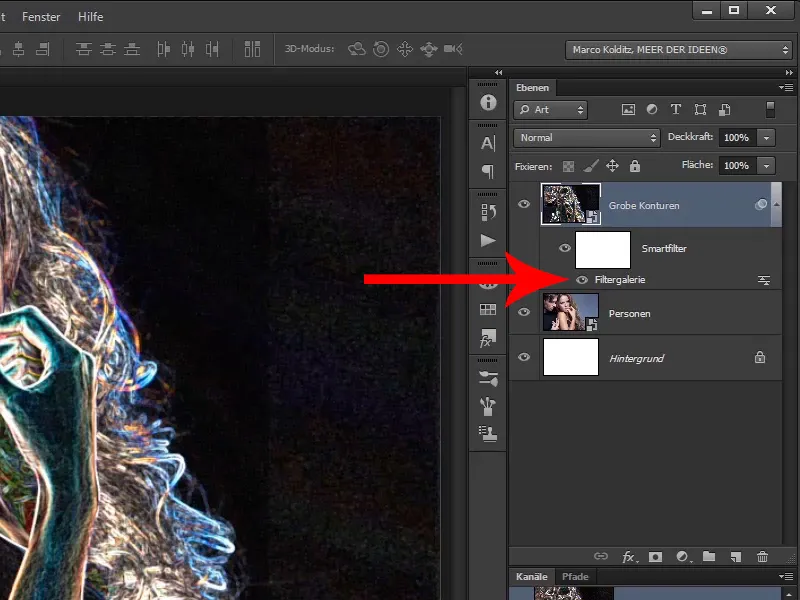Viewport: 800px width, 600px height.
Task: Hide the Smartfilter effects
Action: 565,248
